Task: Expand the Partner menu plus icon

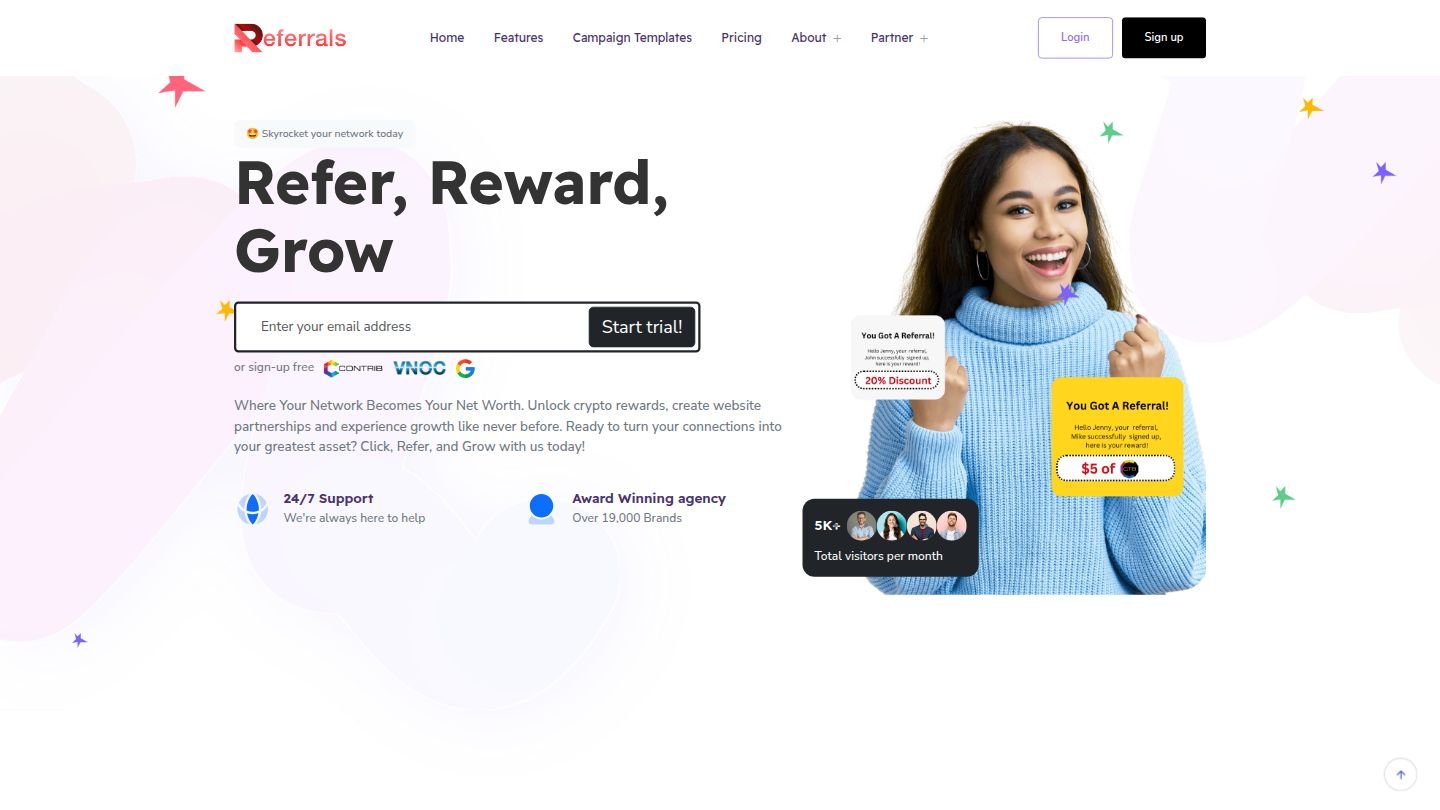Action: click(924, 39)
